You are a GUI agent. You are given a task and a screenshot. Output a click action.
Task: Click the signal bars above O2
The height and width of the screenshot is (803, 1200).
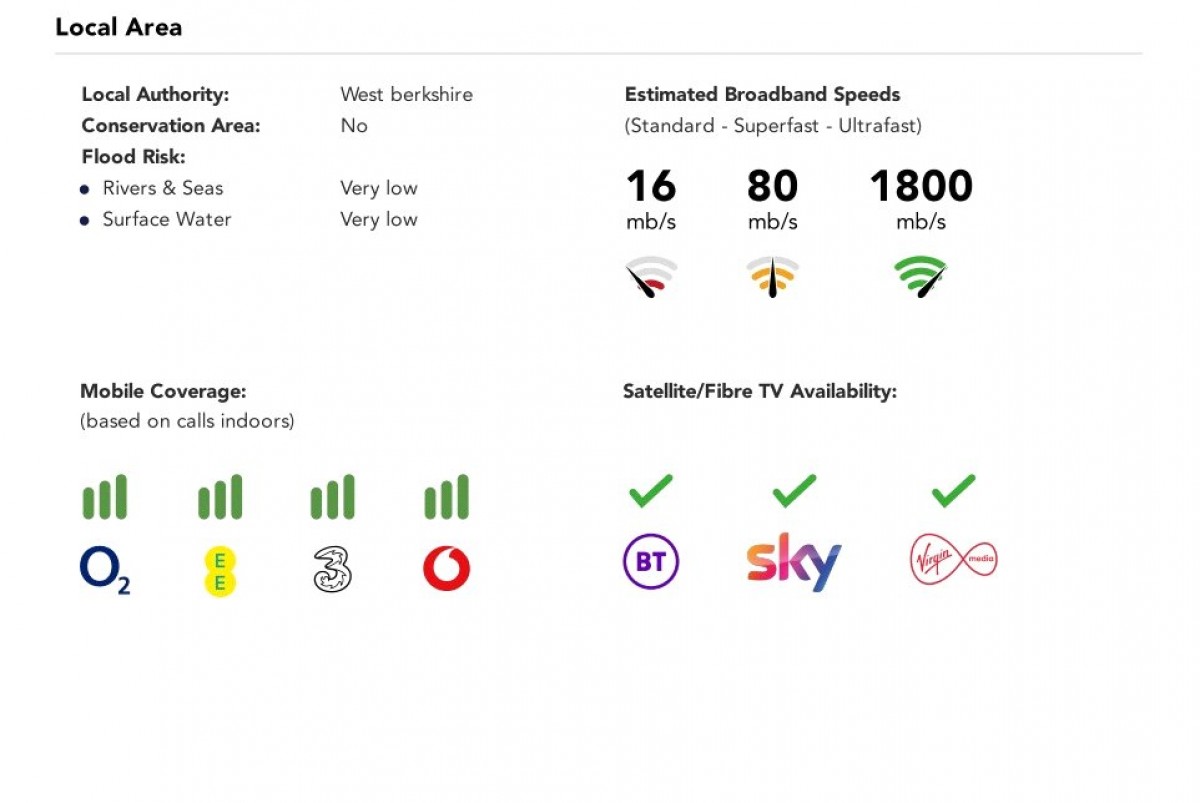coord(105,497)
